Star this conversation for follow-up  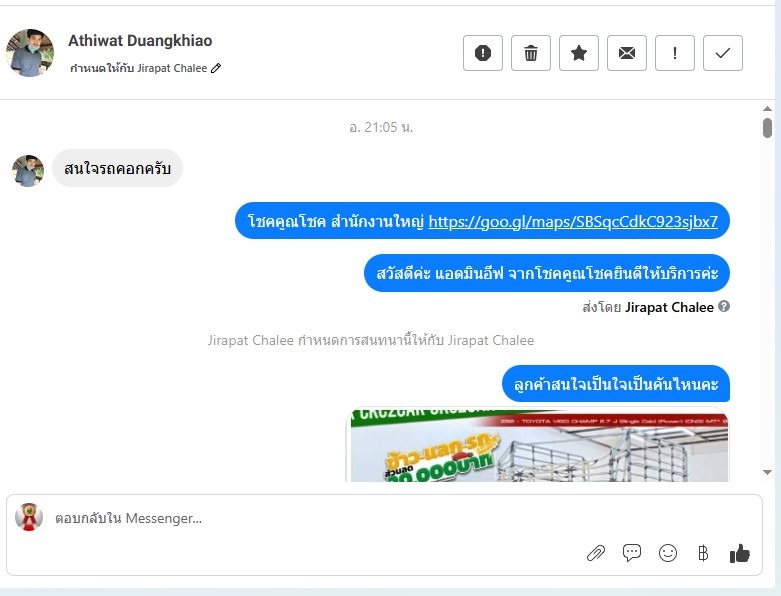click(579, 53)
